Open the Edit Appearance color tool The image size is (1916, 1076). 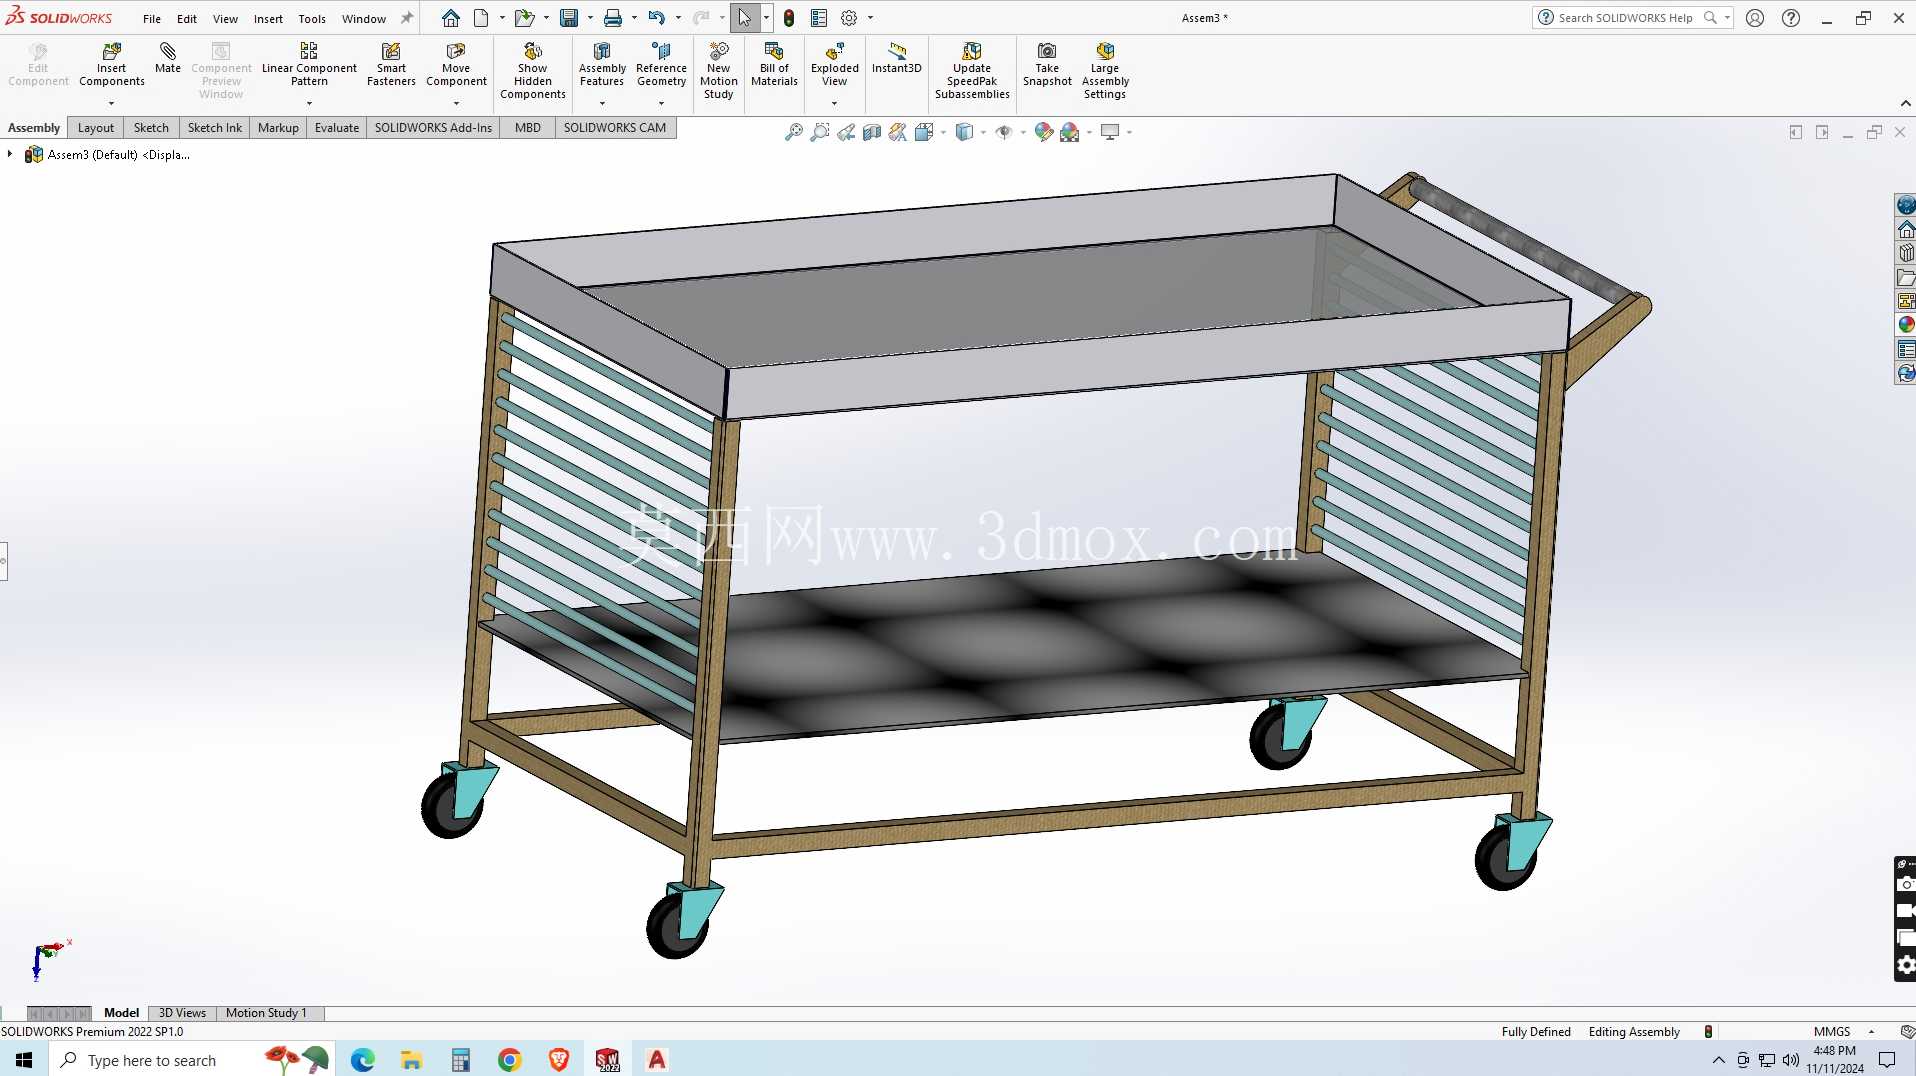[1043, 132]
